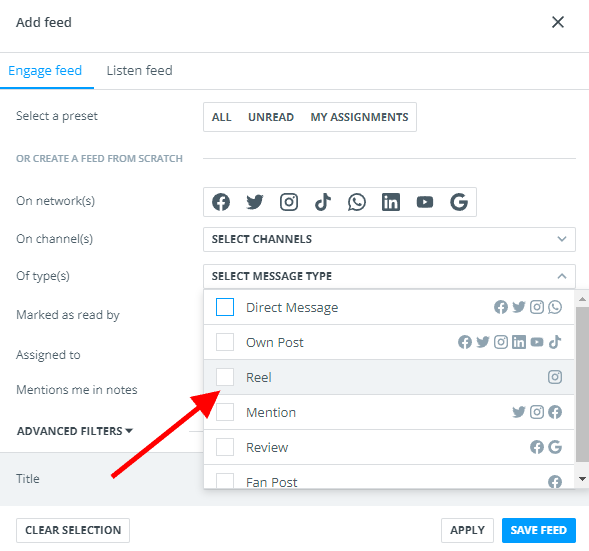Select the YouTube network icon

(425, 202)
